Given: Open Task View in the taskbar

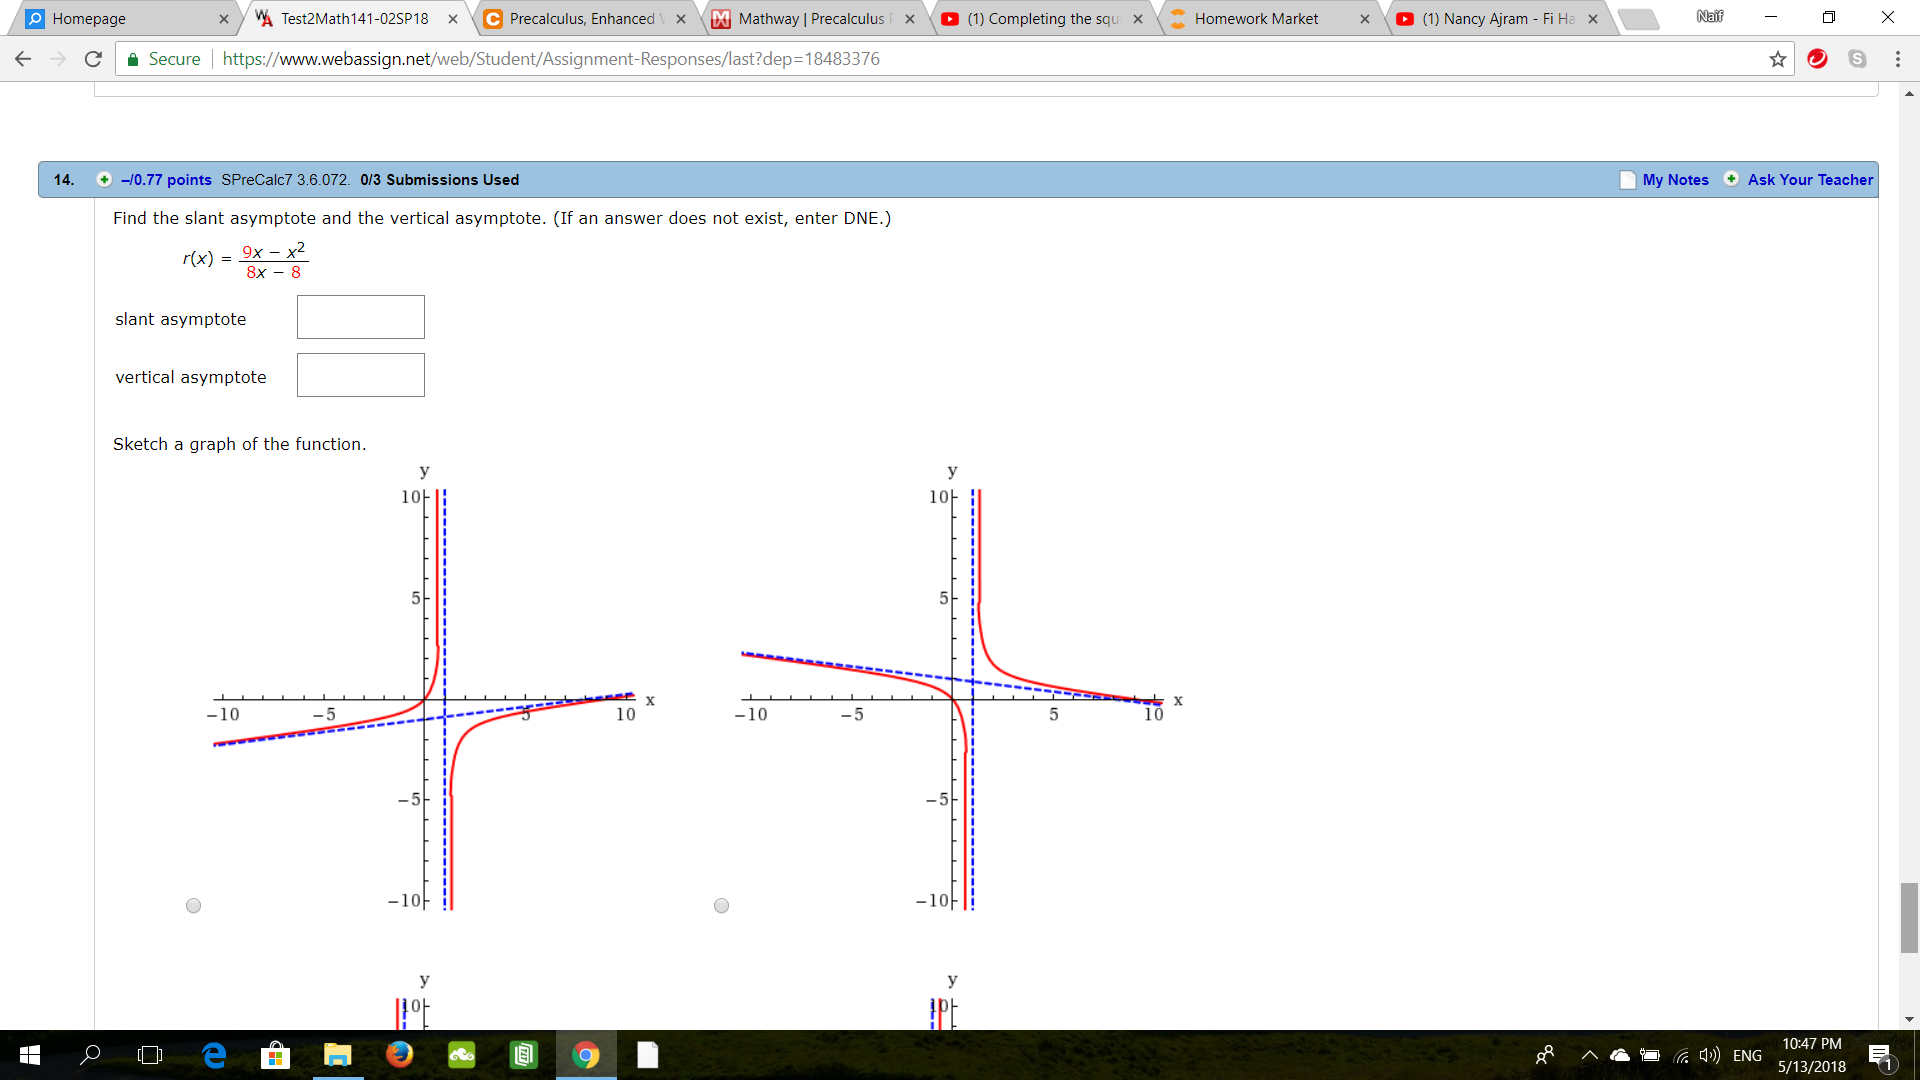Looking at the screenshot, I should click(150, 1055).
